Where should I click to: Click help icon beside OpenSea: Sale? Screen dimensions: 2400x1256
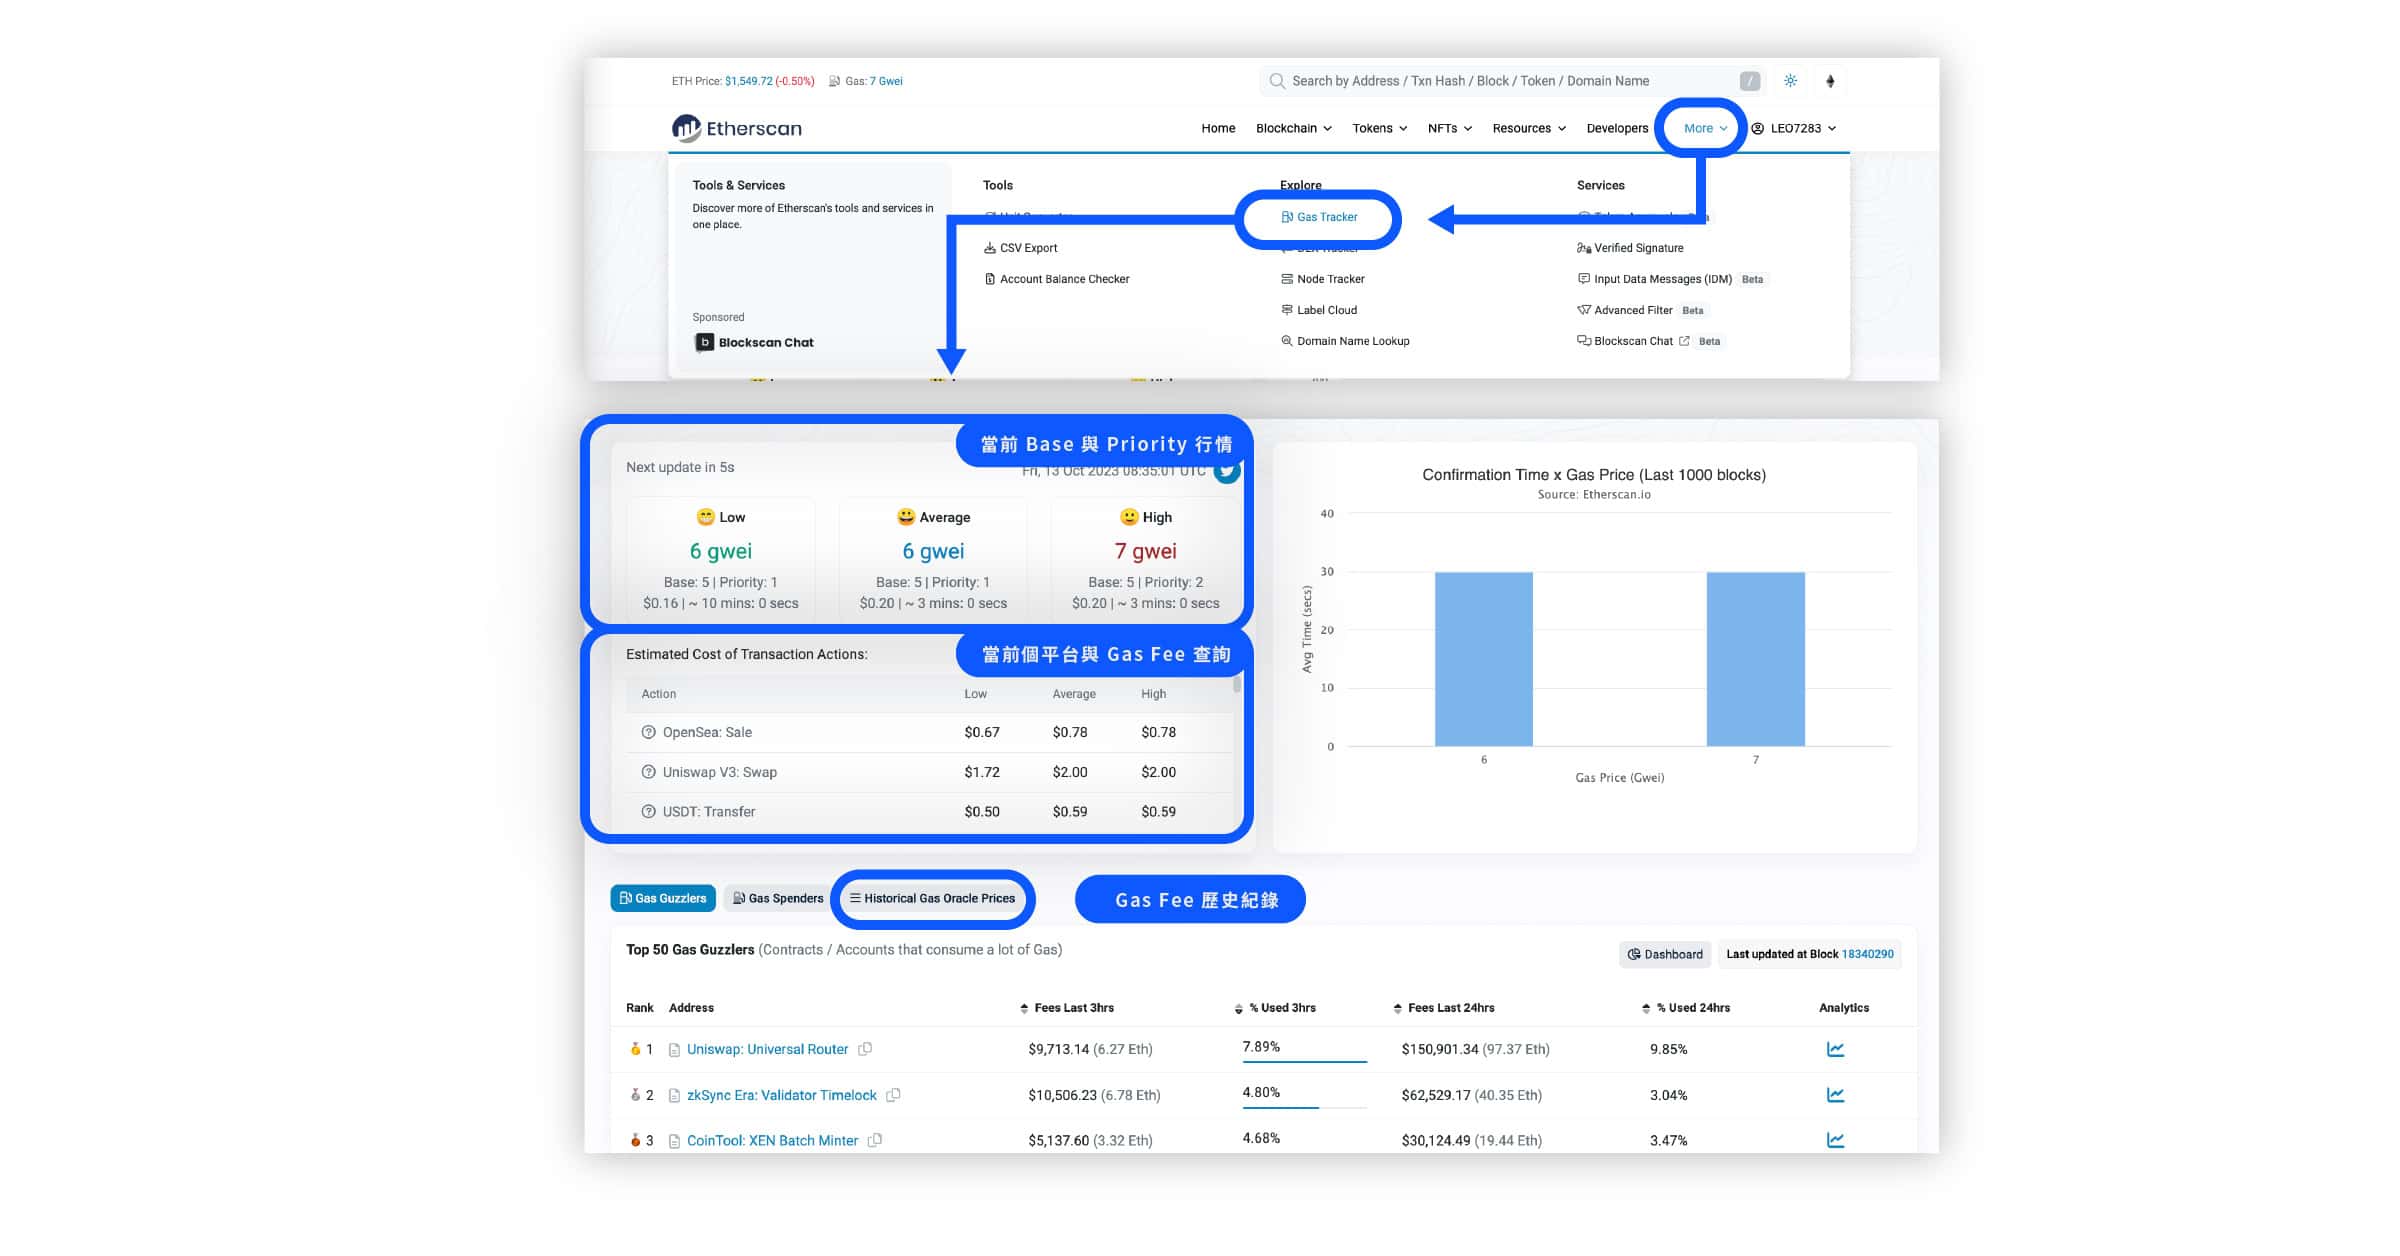pyautogui.click(x=648, y=732)
